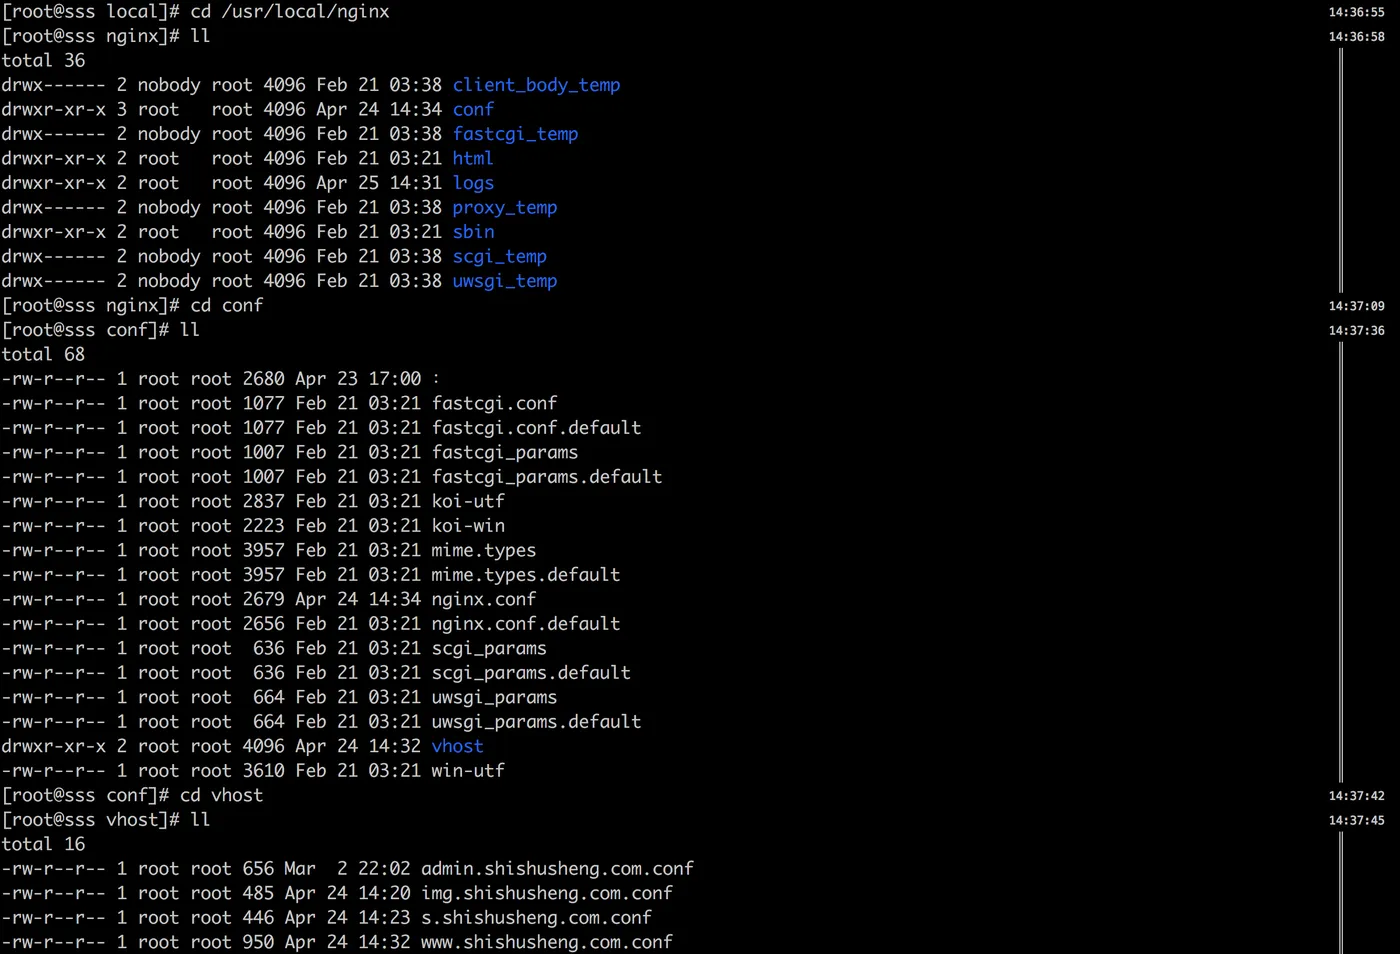Select the www.shishusheng.com.conf file name
Image resolution: width=1400 pixels, height=954 pixels.
click(547, 942)
